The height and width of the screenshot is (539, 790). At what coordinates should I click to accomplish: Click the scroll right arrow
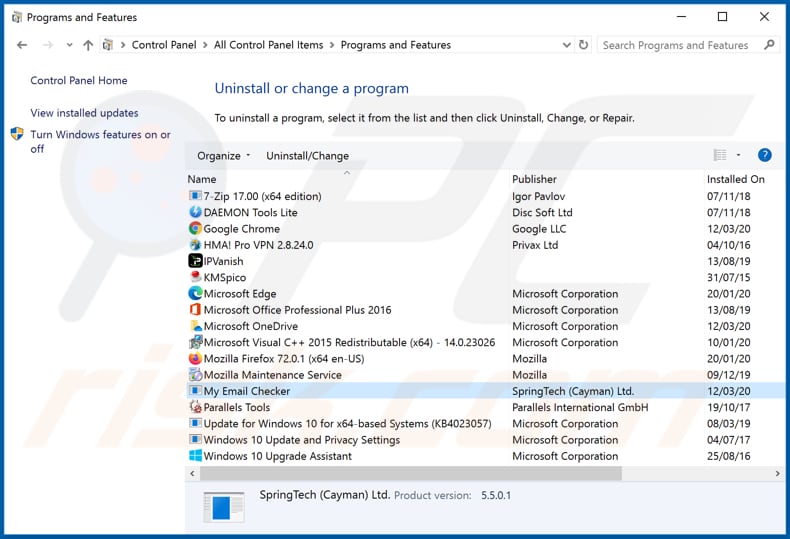tap(777, 474)
